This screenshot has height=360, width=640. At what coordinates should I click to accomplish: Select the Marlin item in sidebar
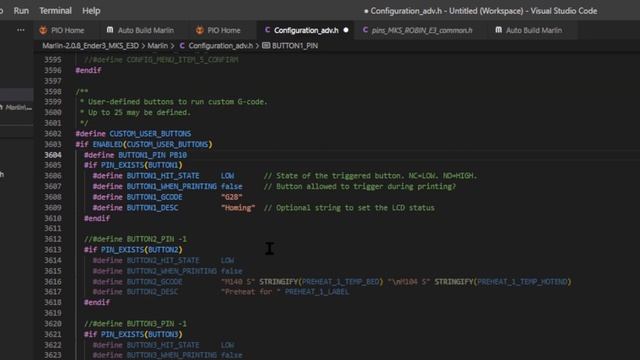pos(16,107)
